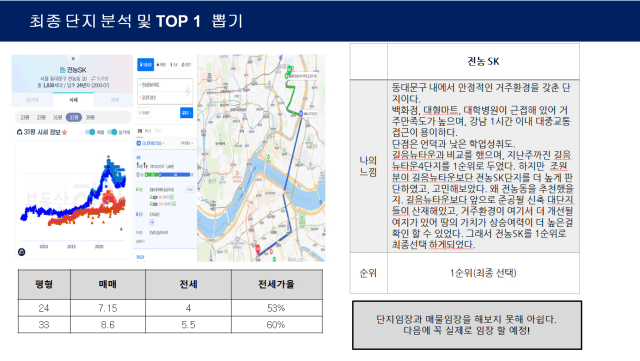Image resolution: width=640 pixels, height=361 pixels.
Task: Click the red destination marker on the map
Action: point(258,249)
